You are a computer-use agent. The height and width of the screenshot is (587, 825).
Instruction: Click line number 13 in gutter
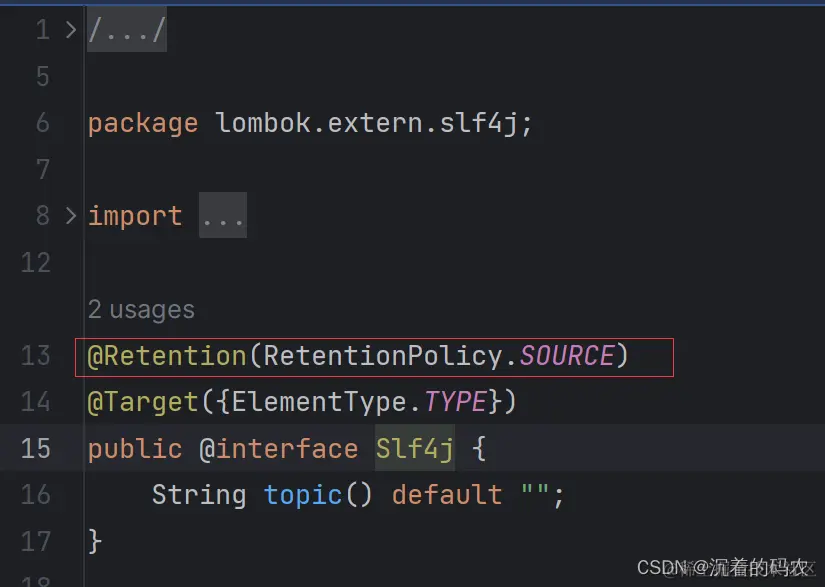[36, 356]
